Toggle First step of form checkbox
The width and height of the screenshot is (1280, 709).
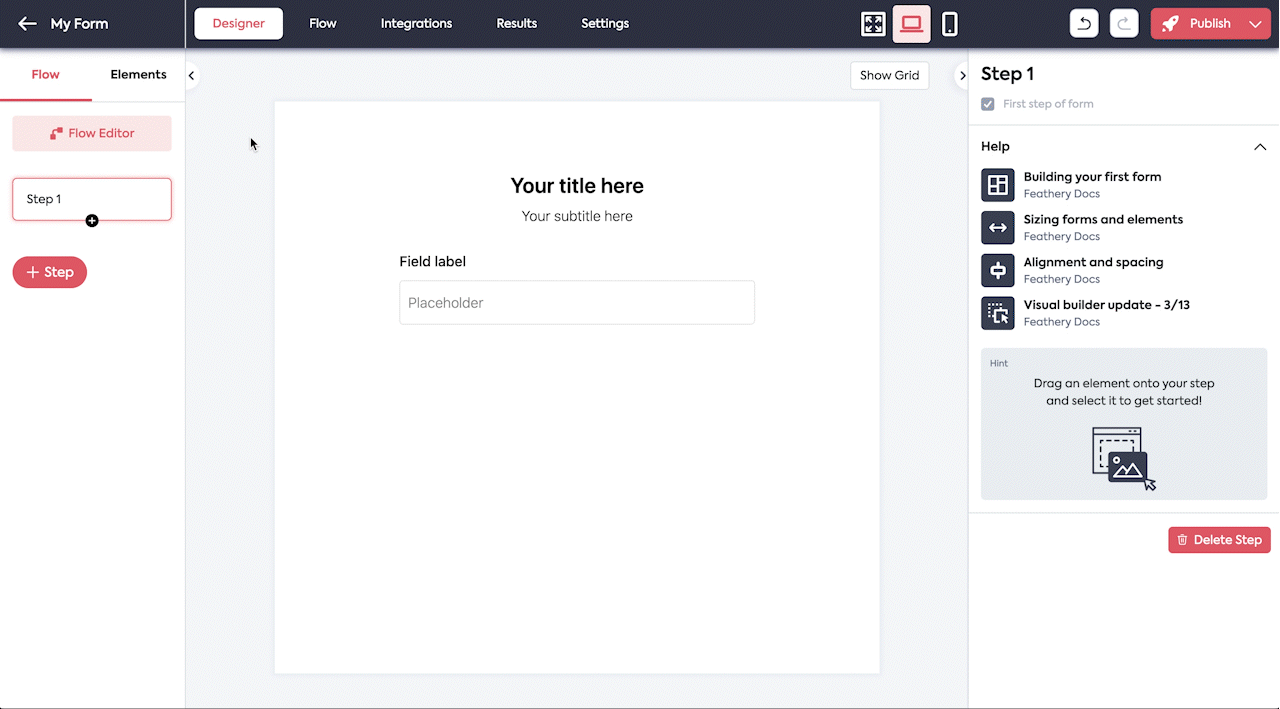click(x=988, y=104)
